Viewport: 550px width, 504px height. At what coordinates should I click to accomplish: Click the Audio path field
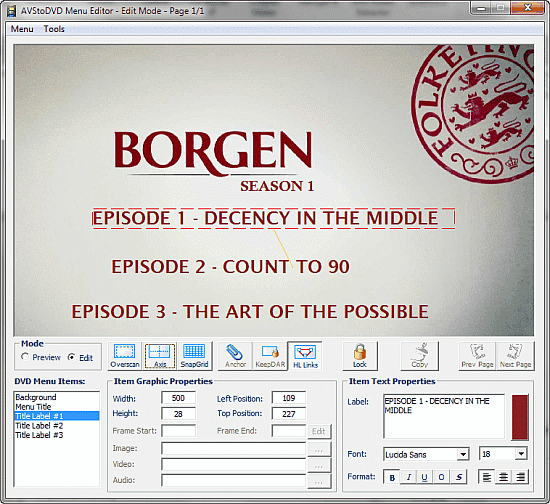tap(234, 481)
